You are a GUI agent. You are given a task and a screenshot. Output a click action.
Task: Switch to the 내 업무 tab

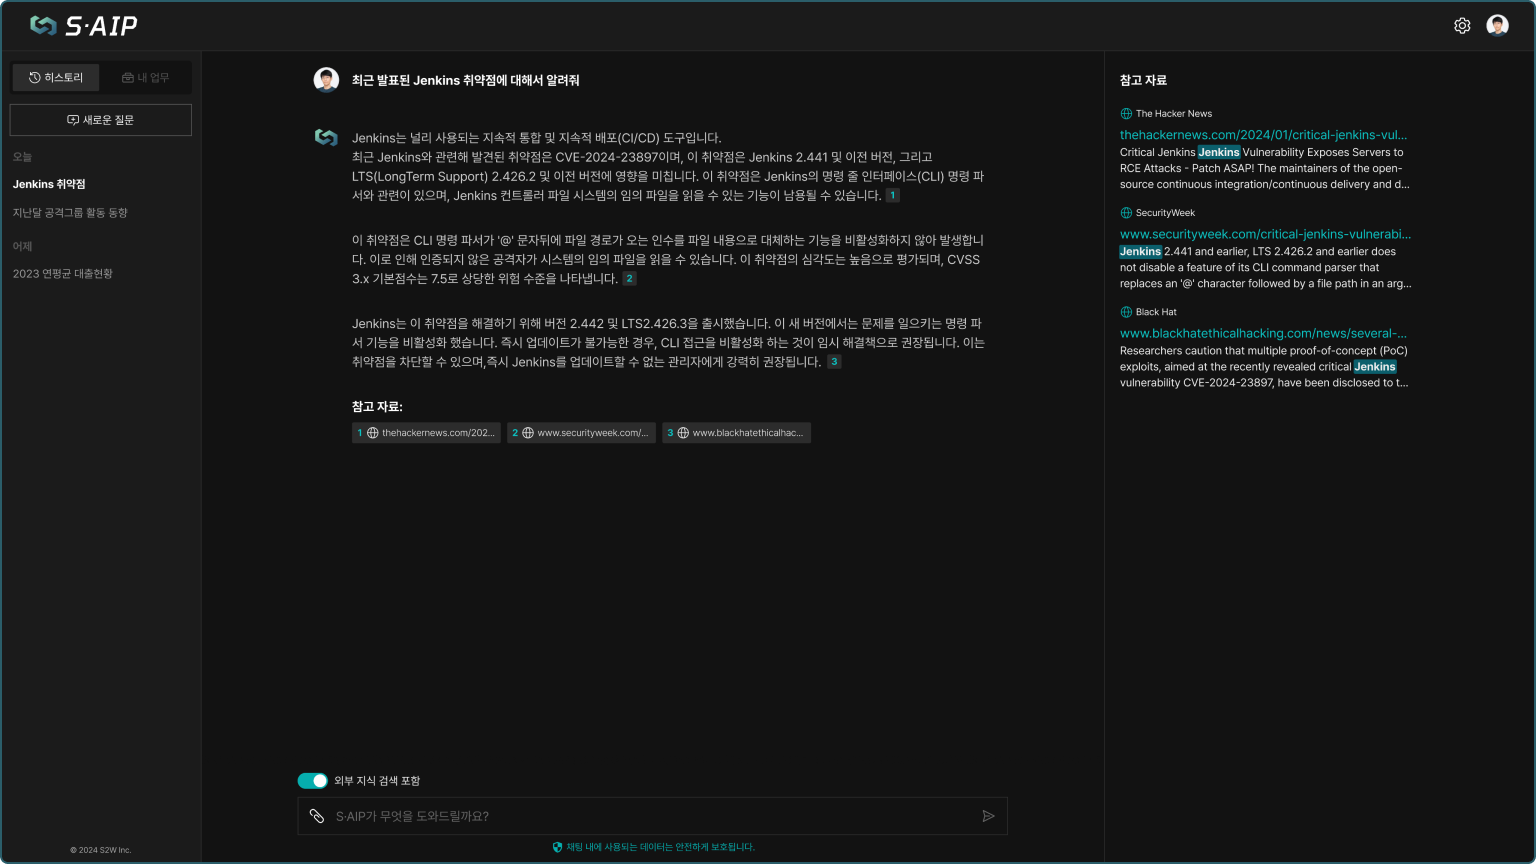[145, 77]
